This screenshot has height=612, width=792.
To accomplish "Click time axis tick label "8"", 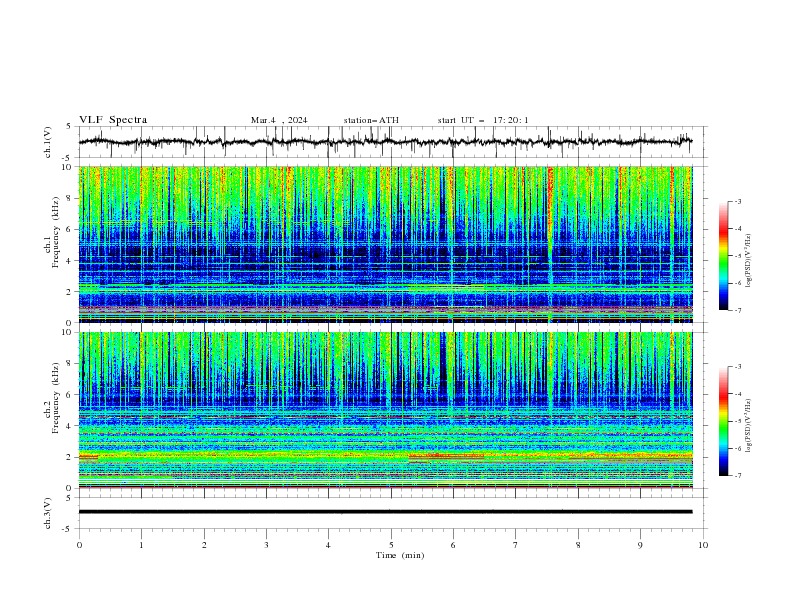I will [578, 545].
